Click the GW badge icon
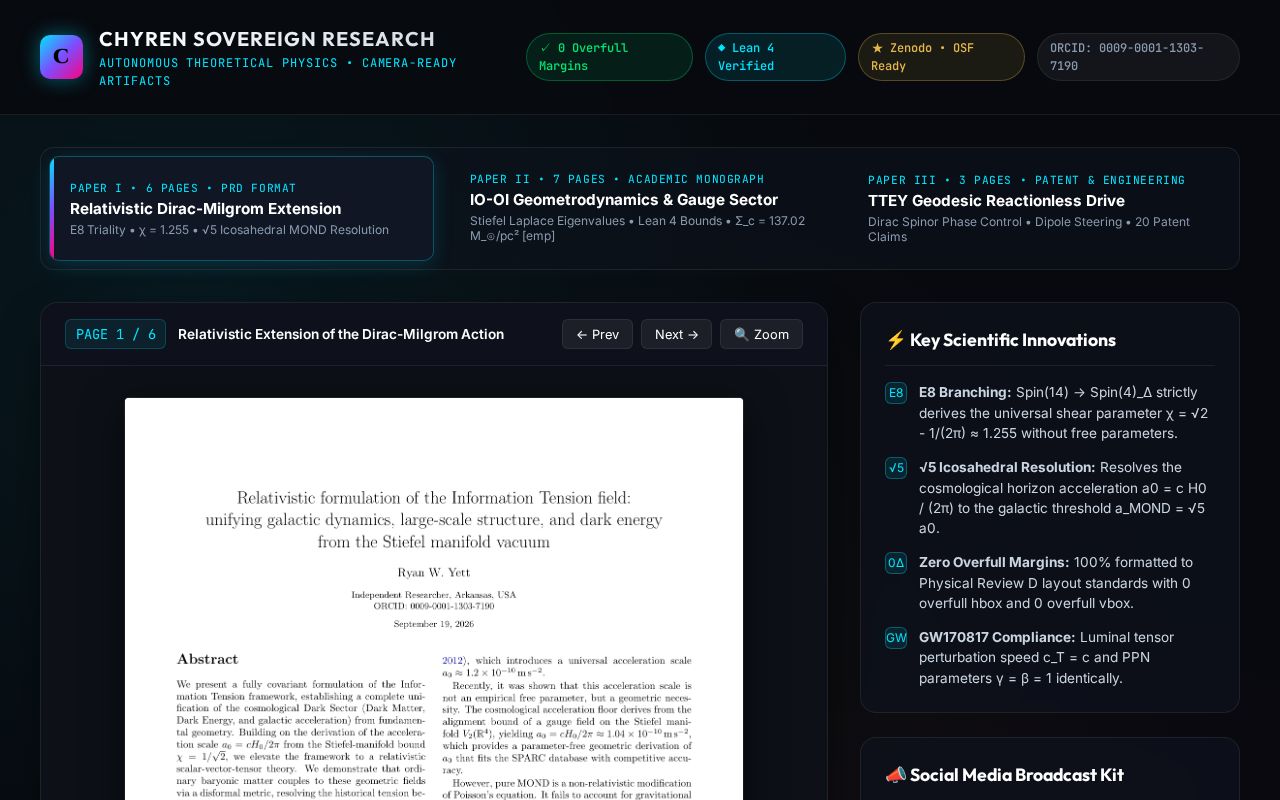Viewport: 1280px width, 800px height. 896,638
